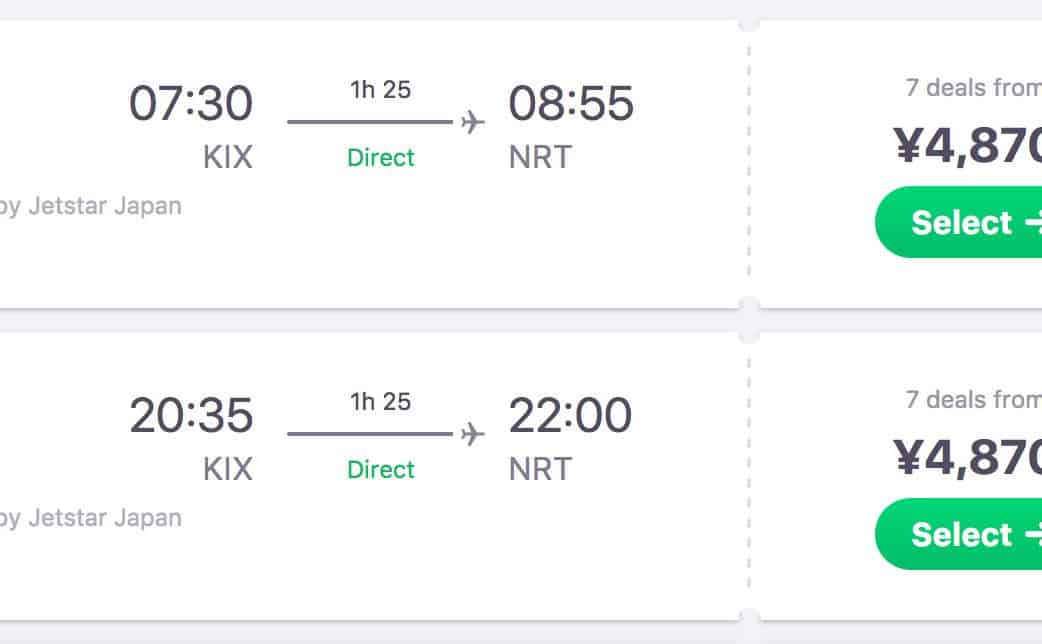Screen dimensions: 1042x644
Task: Click the airplane icon on the 07:30 flight
Action: [x=472, y=122]
